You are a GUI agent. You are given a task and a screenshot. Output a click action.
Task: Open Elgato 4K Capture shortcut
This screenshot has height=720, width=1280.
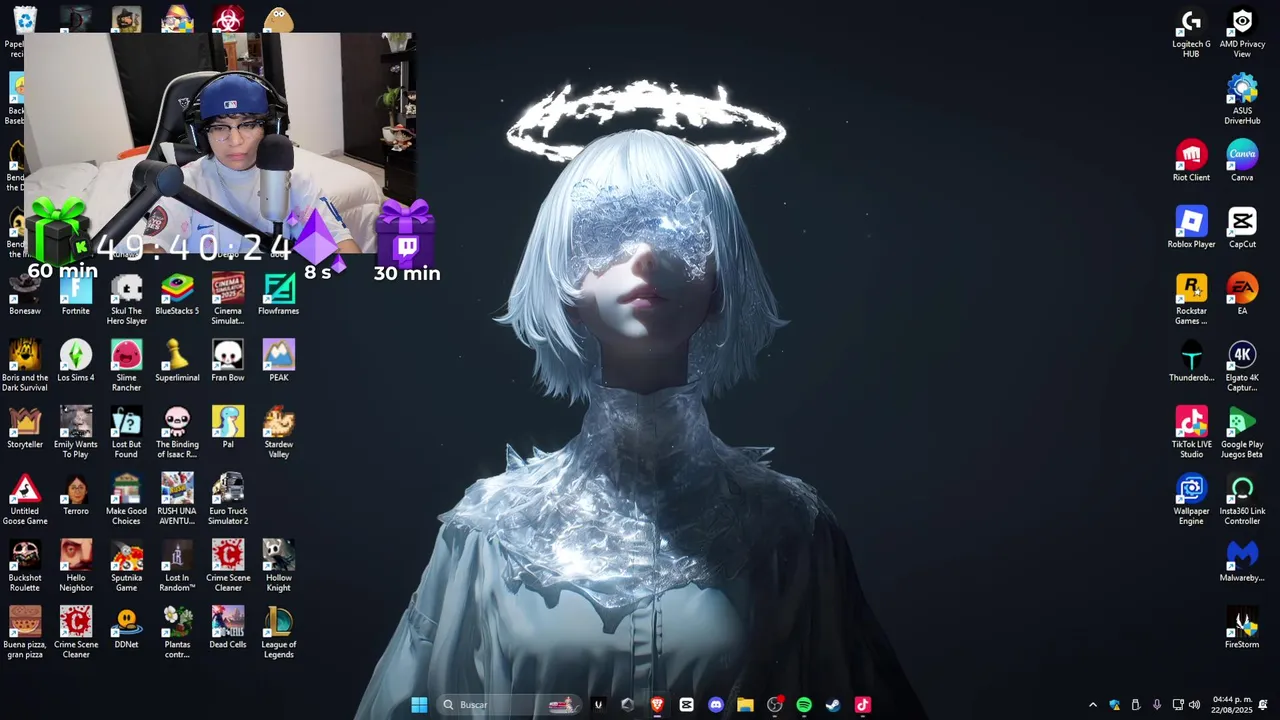[1242, 366]
